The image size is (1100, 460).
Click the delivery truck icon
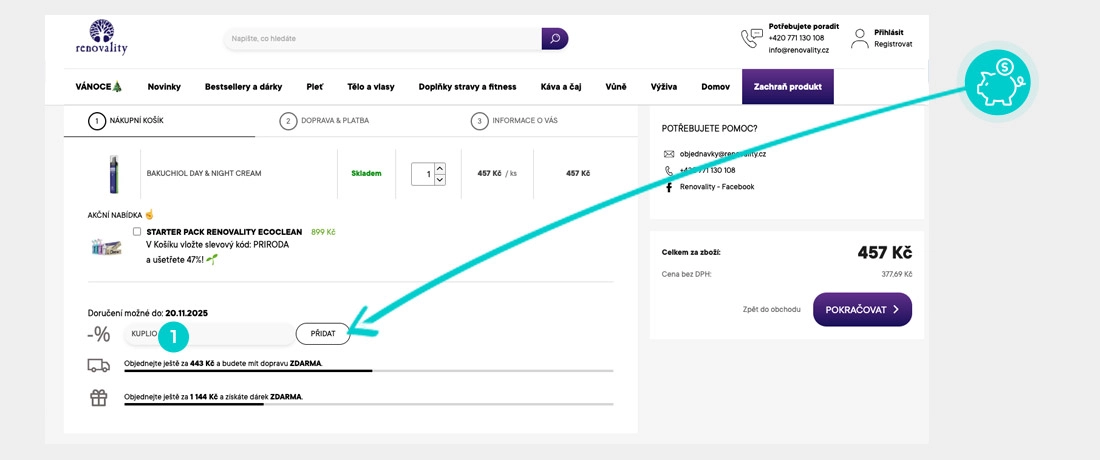tap(98, 365)
